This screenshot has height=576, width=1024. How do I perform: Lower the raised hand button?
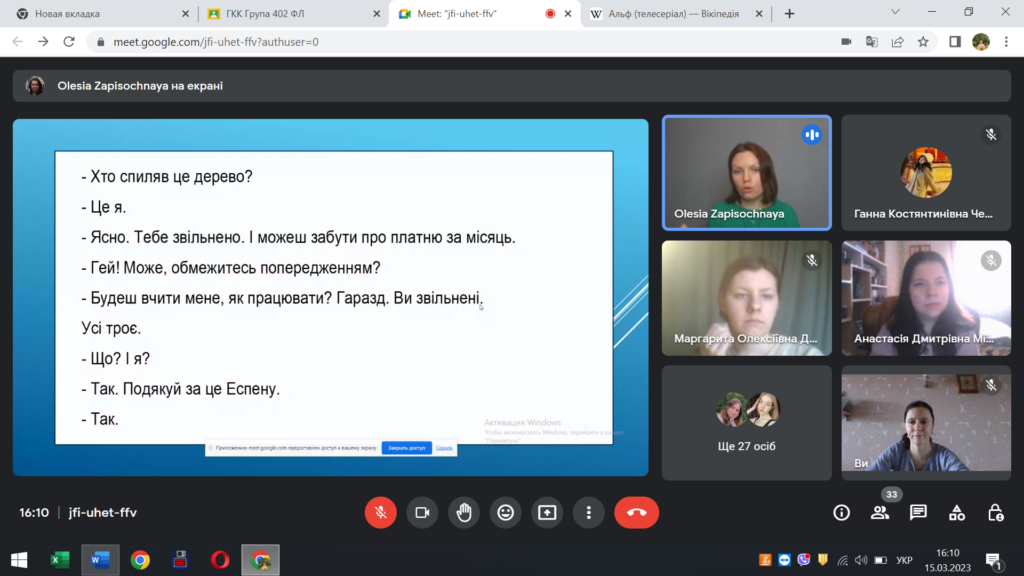[x=464, y=512]
